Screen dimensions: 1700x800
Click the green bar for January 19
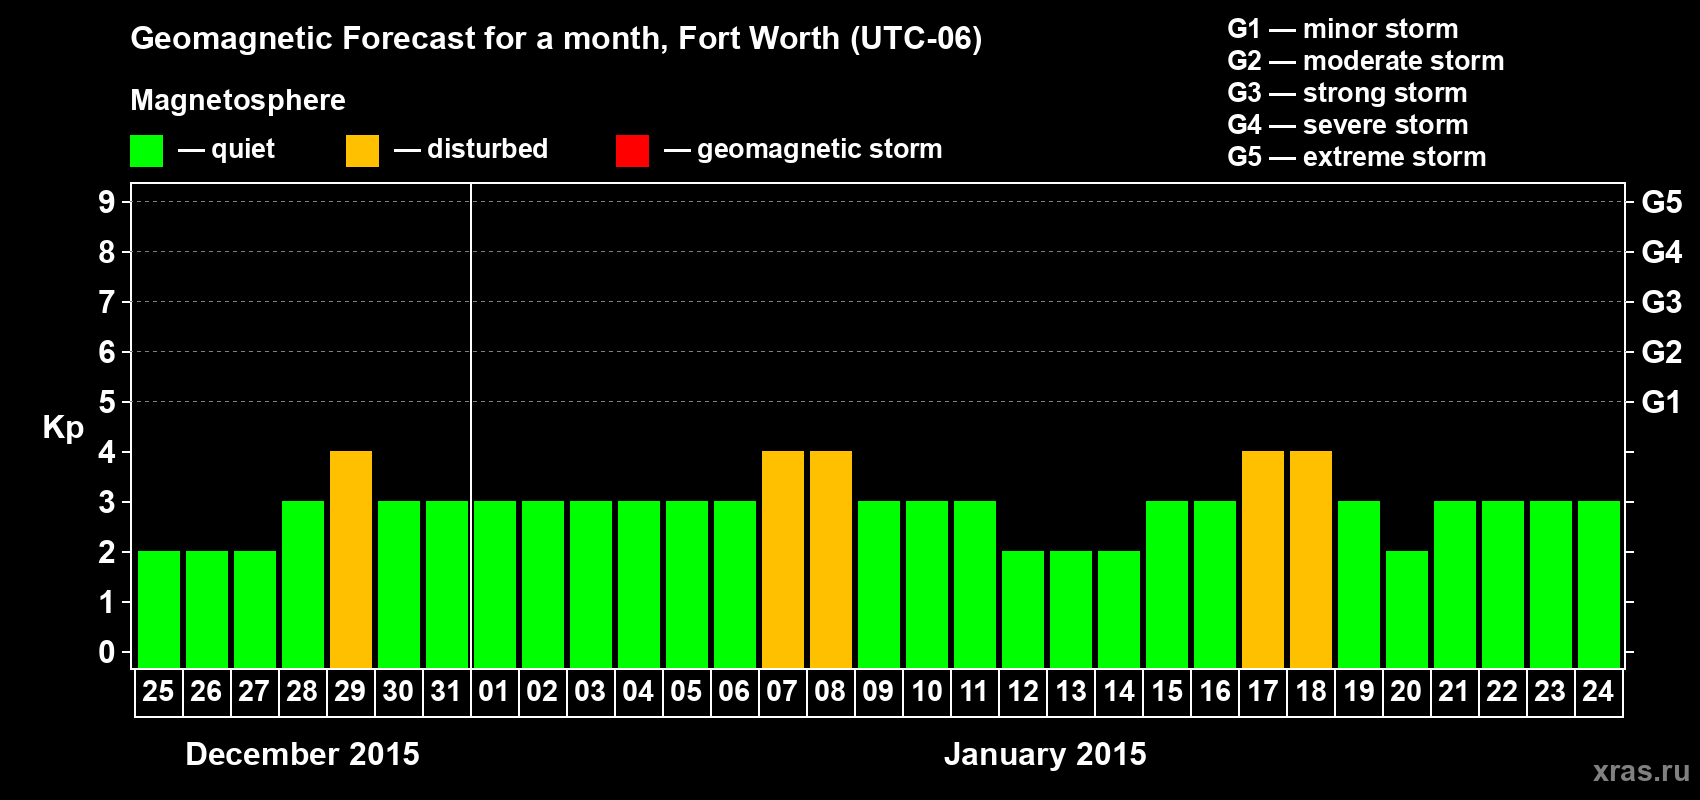click(1359, 584)
